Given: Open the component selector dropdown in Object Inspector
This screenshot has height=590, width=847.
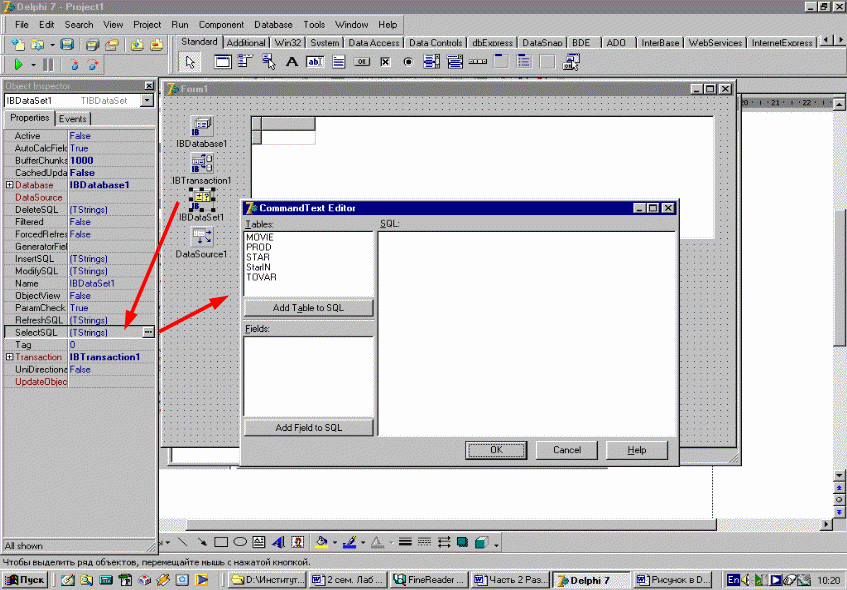Looking at the screenshot, I should click(x=147, y=100).
